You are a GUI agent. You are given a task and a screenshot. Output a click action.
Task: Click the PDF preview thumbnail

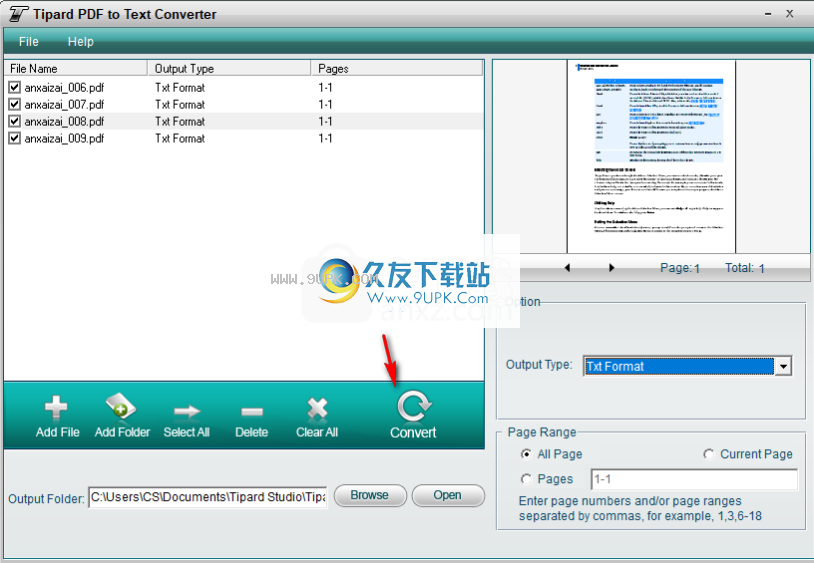[x=652, y=157]
